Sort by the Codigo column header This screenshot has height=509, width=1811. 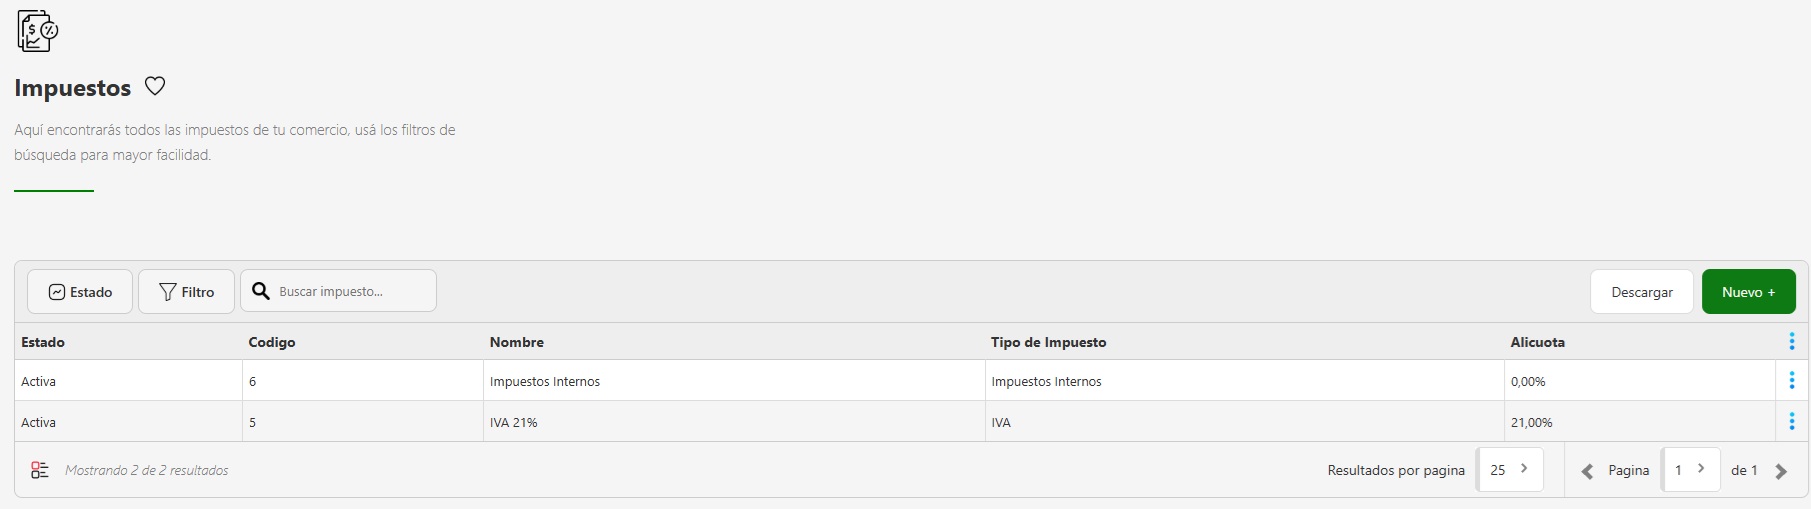272,342
